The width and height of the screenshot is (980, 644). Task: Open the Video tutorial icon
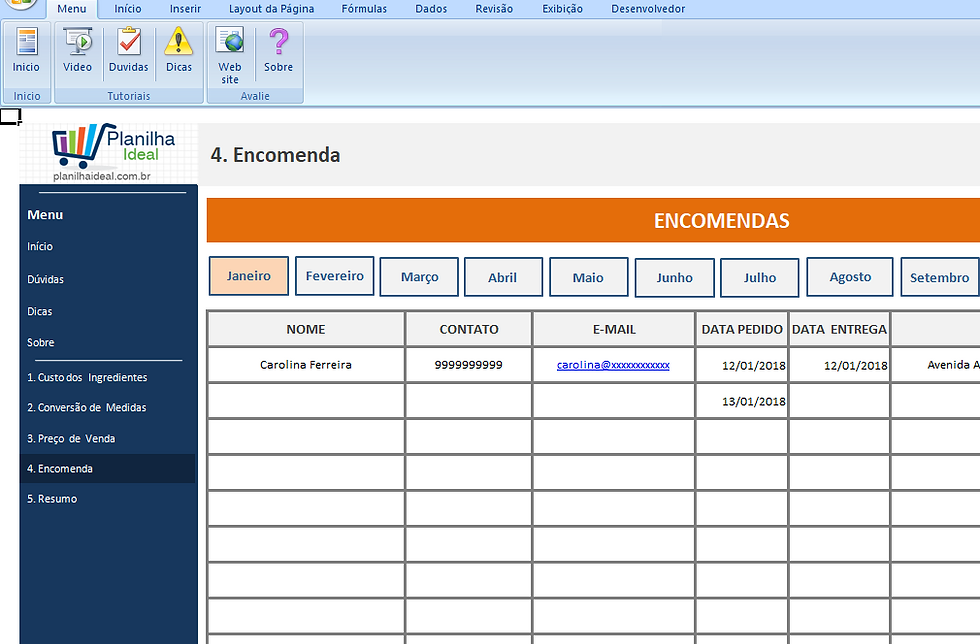click(x=78, y=50)
